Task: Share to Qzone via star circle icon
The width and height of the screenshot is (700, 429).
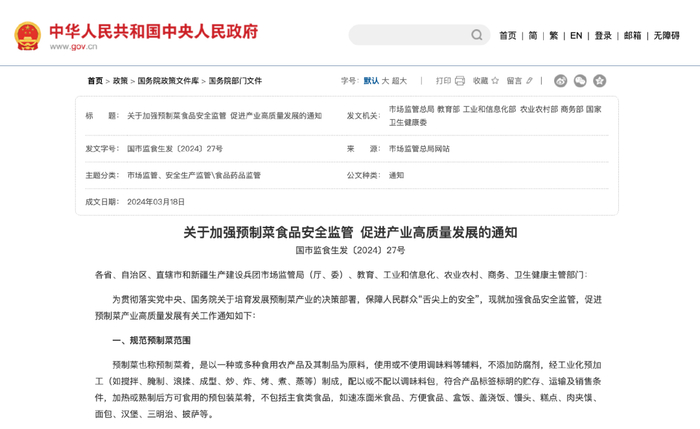Action: click(x=600, y=81)
